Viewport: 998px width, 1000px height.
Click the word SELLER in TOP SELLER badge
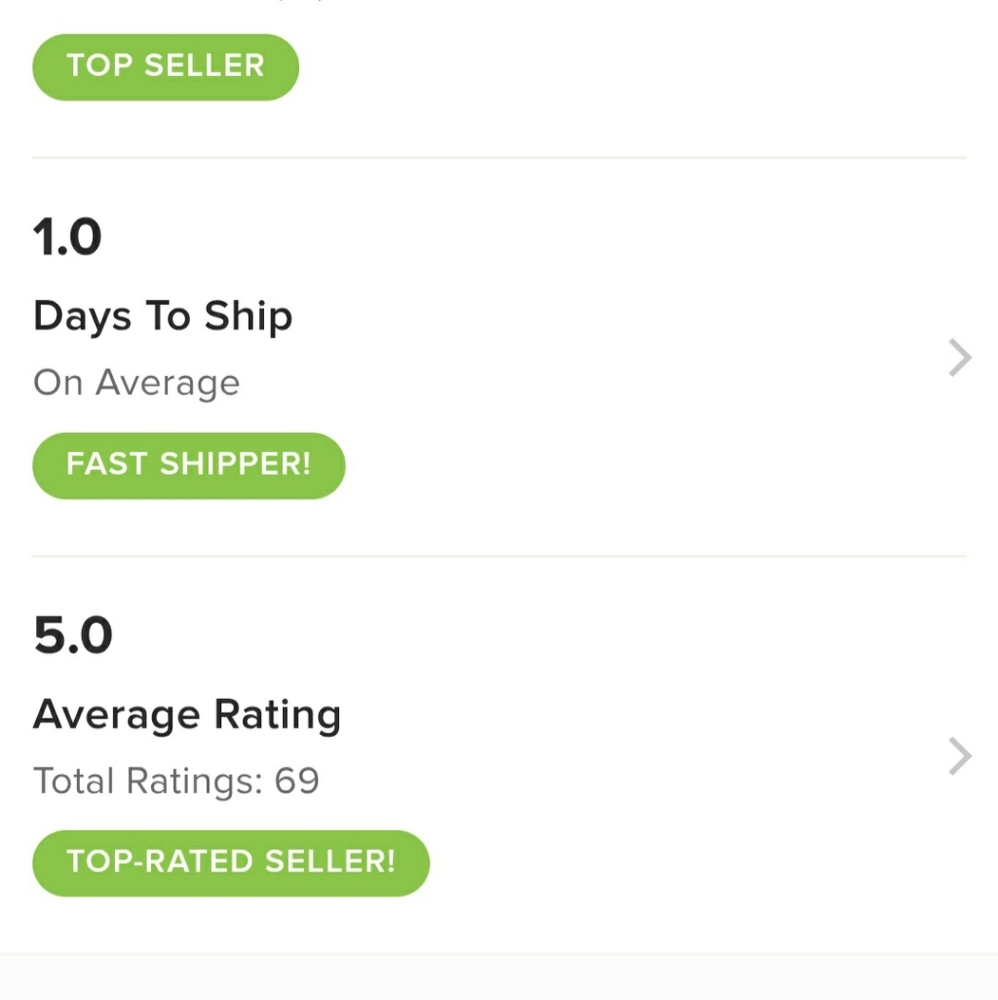click(204, 66)
